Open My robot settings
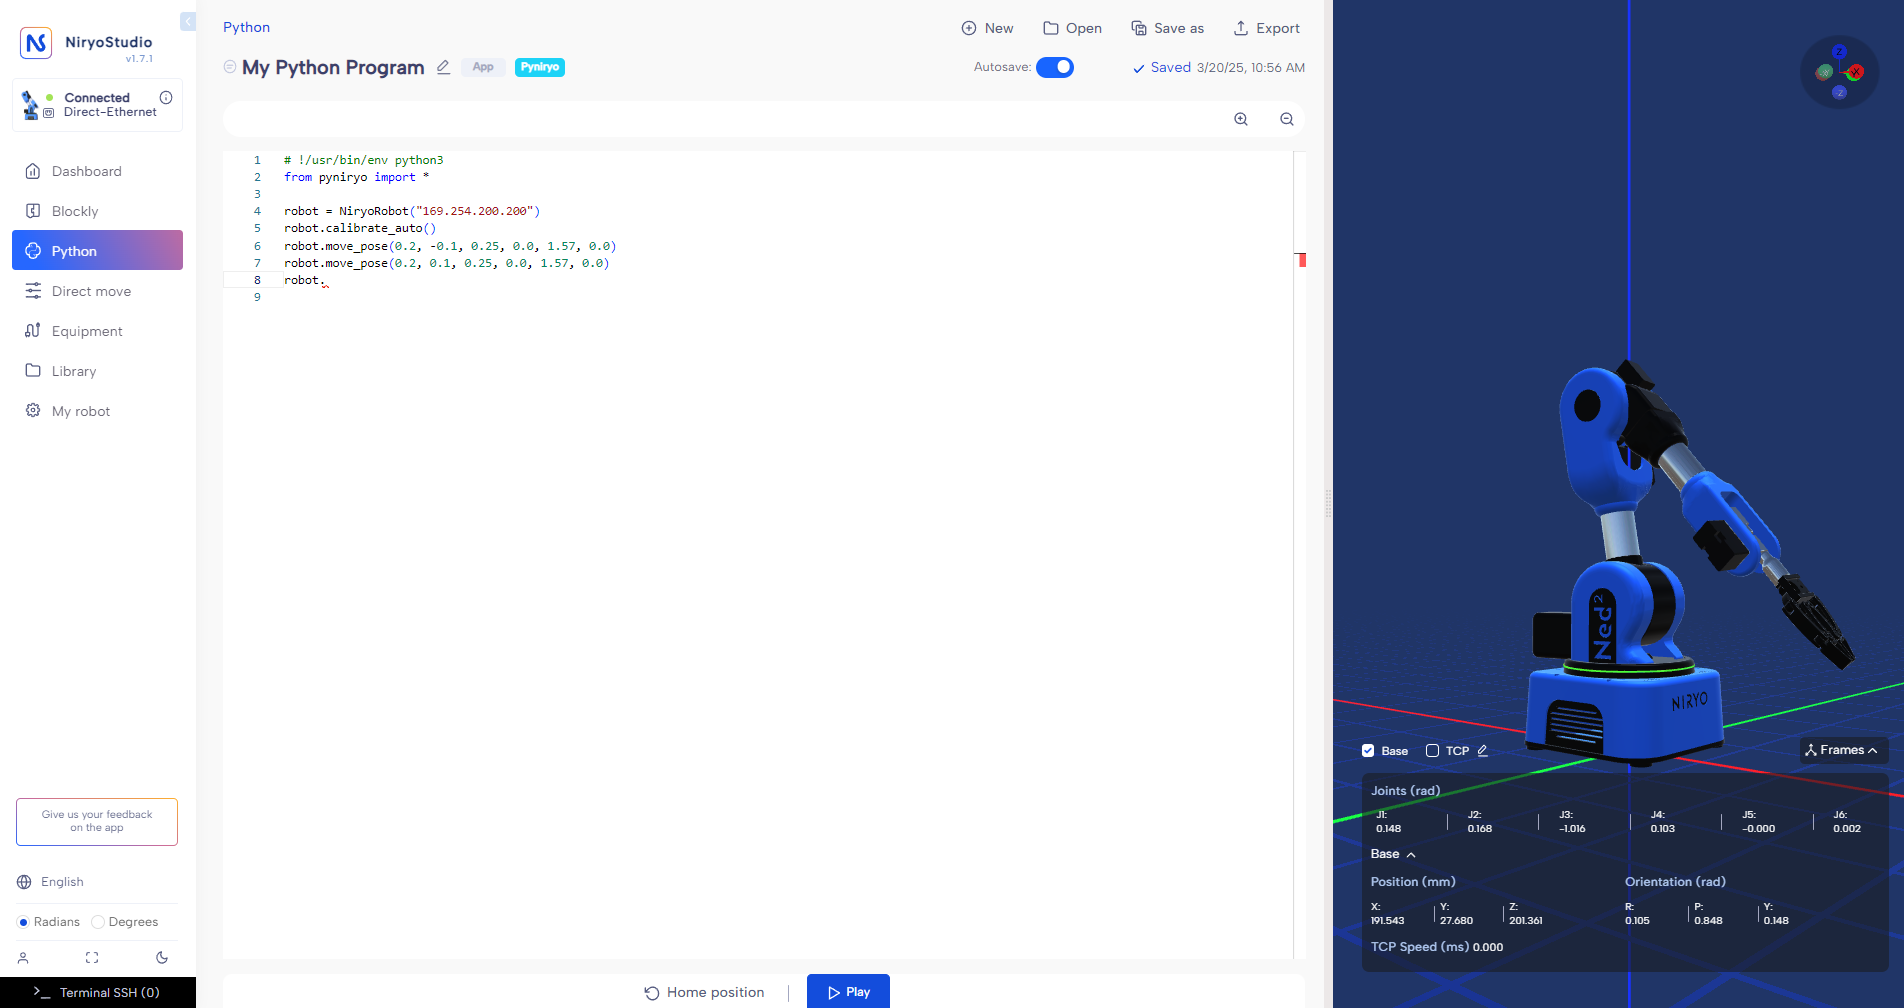 pos(97,411)
